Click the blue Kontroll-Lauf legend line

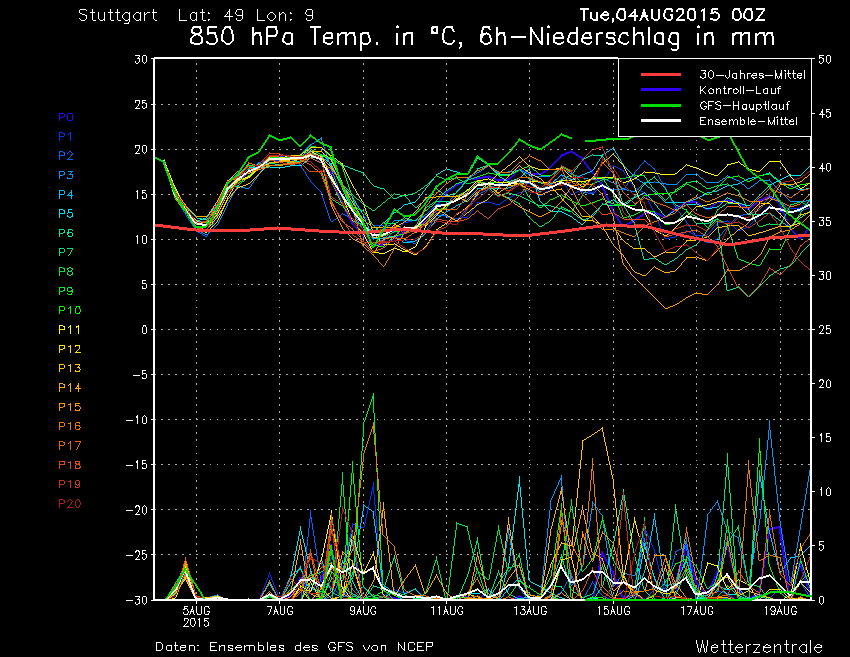[661, 90]
